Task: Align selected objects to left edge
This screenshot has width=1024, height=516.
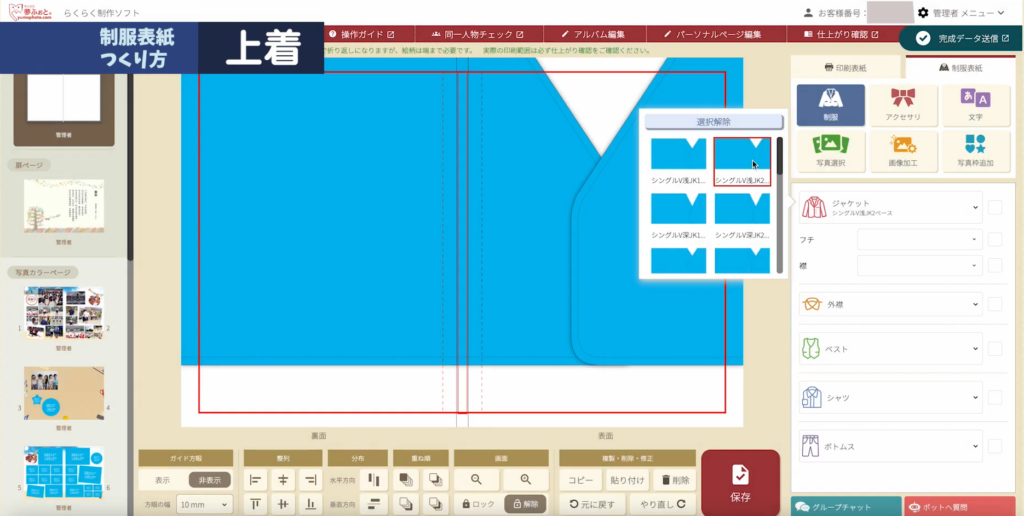Action: 256,480
